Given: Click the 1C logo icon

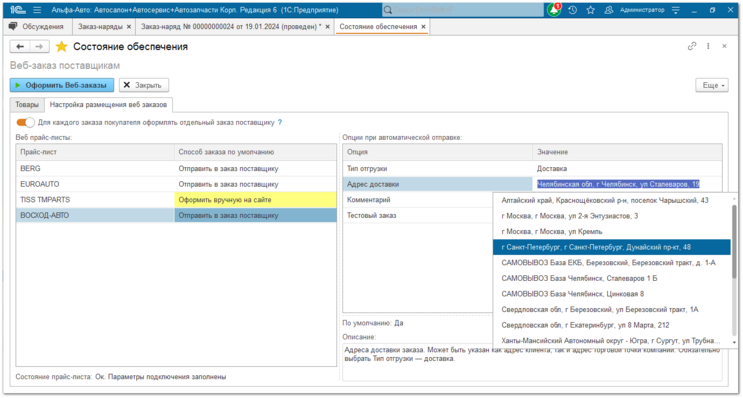Looking at the screenshot, I should [x=18, y=10].
